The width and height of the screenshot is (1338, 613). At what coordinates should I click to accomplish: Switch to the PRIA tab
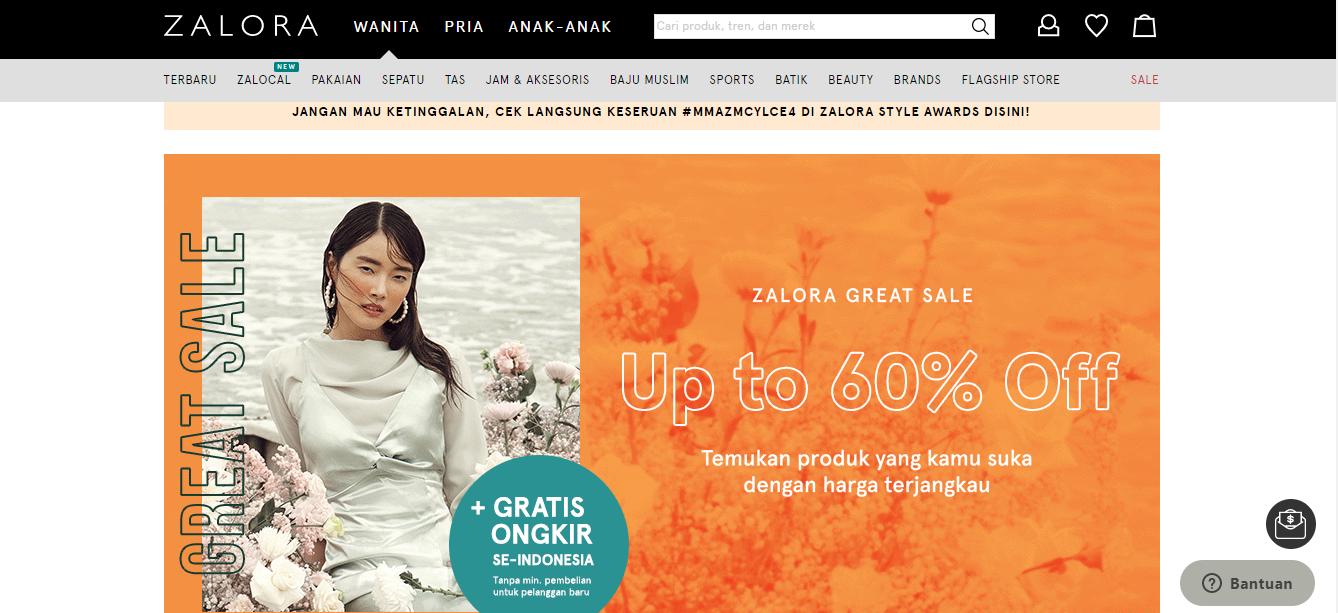point(464,27)
